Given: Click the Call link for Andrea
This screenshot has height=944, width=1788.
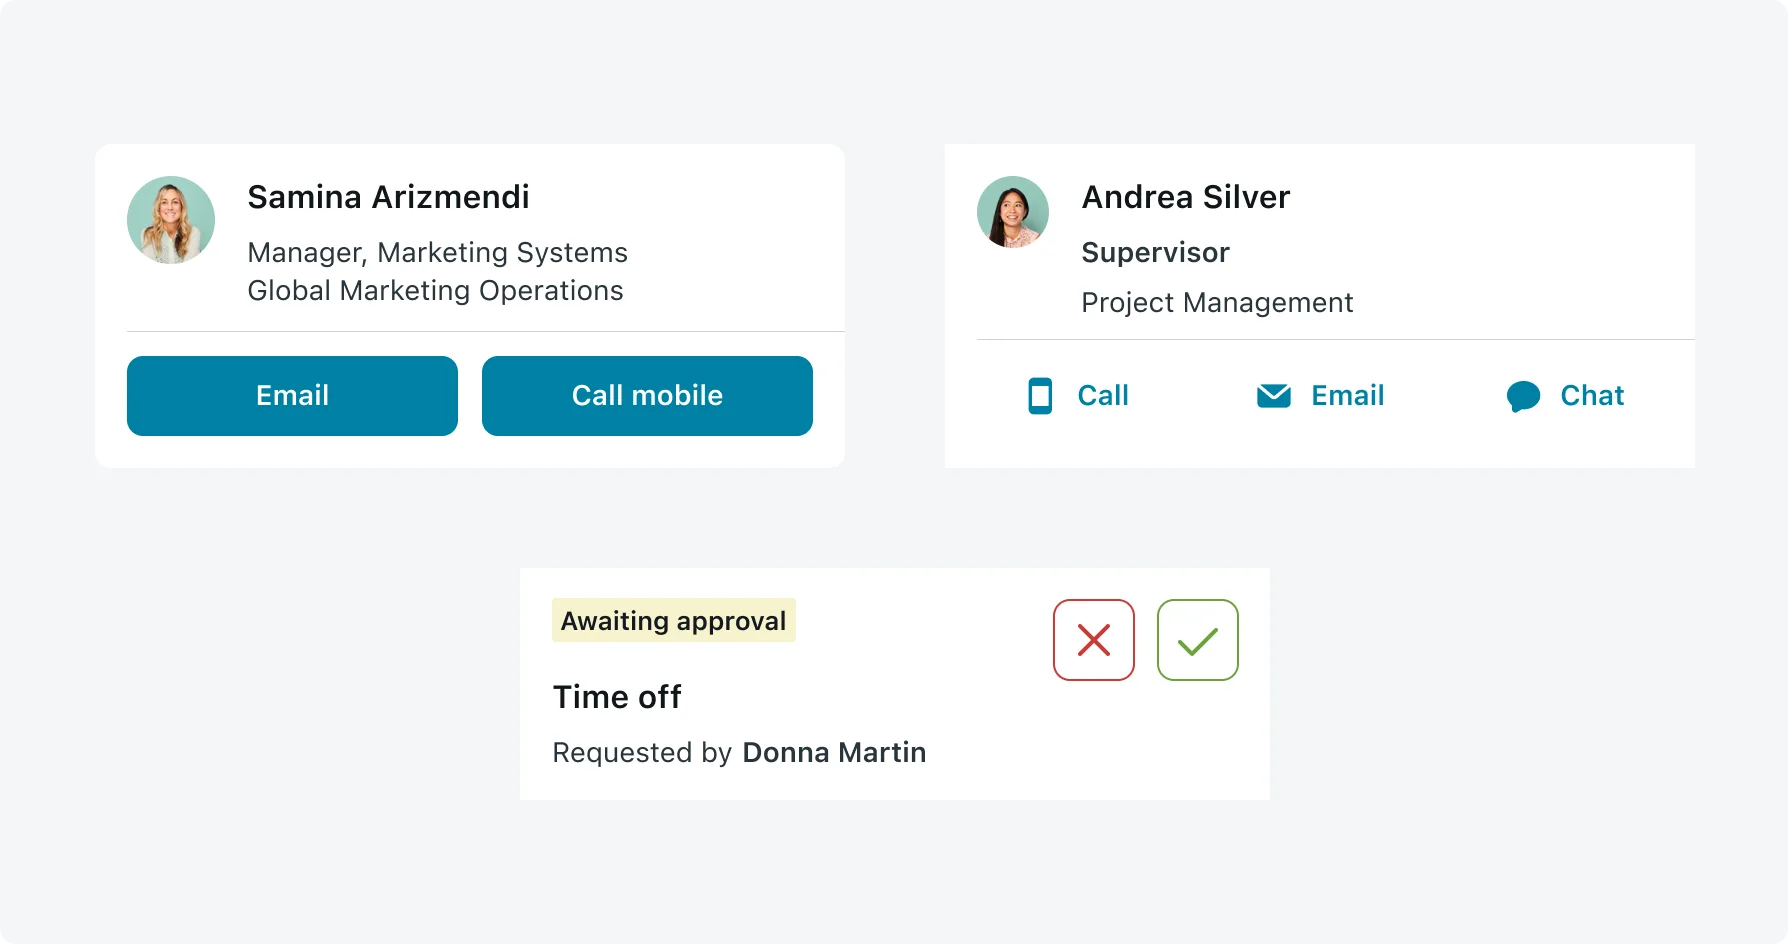Looking at the screenshot, I should 1102,396.
